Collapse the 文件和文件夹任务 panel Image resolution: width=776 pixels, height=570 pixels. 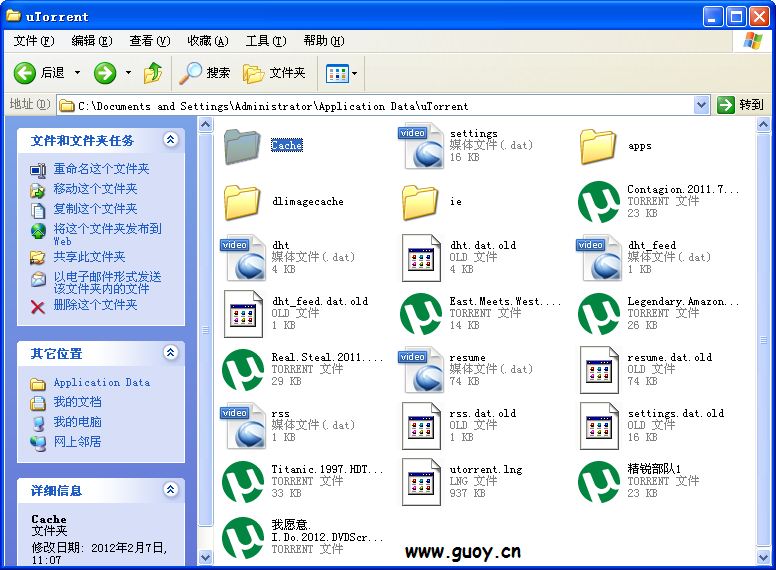pos(171,140)
